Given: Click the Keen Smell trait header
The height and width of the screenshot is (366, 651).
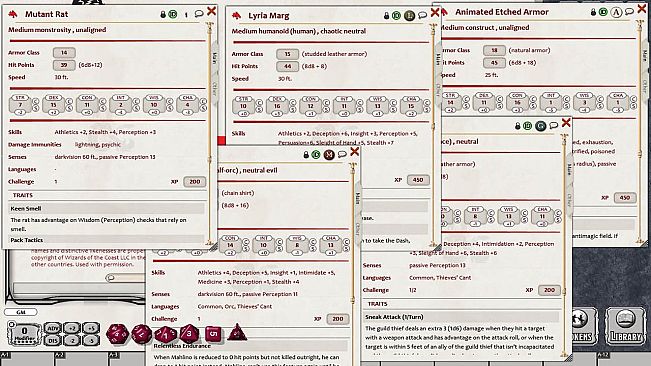Looking at the screenshot, I should pyautogui.click(x=107, y=208).
